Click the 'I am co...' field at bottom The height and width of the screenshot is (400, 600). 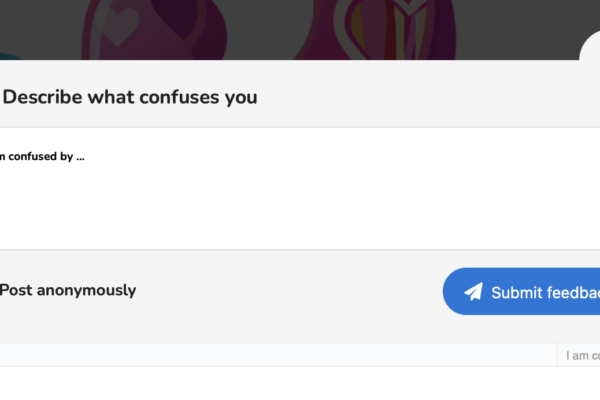pyautogui.click(x=579, y=355)
